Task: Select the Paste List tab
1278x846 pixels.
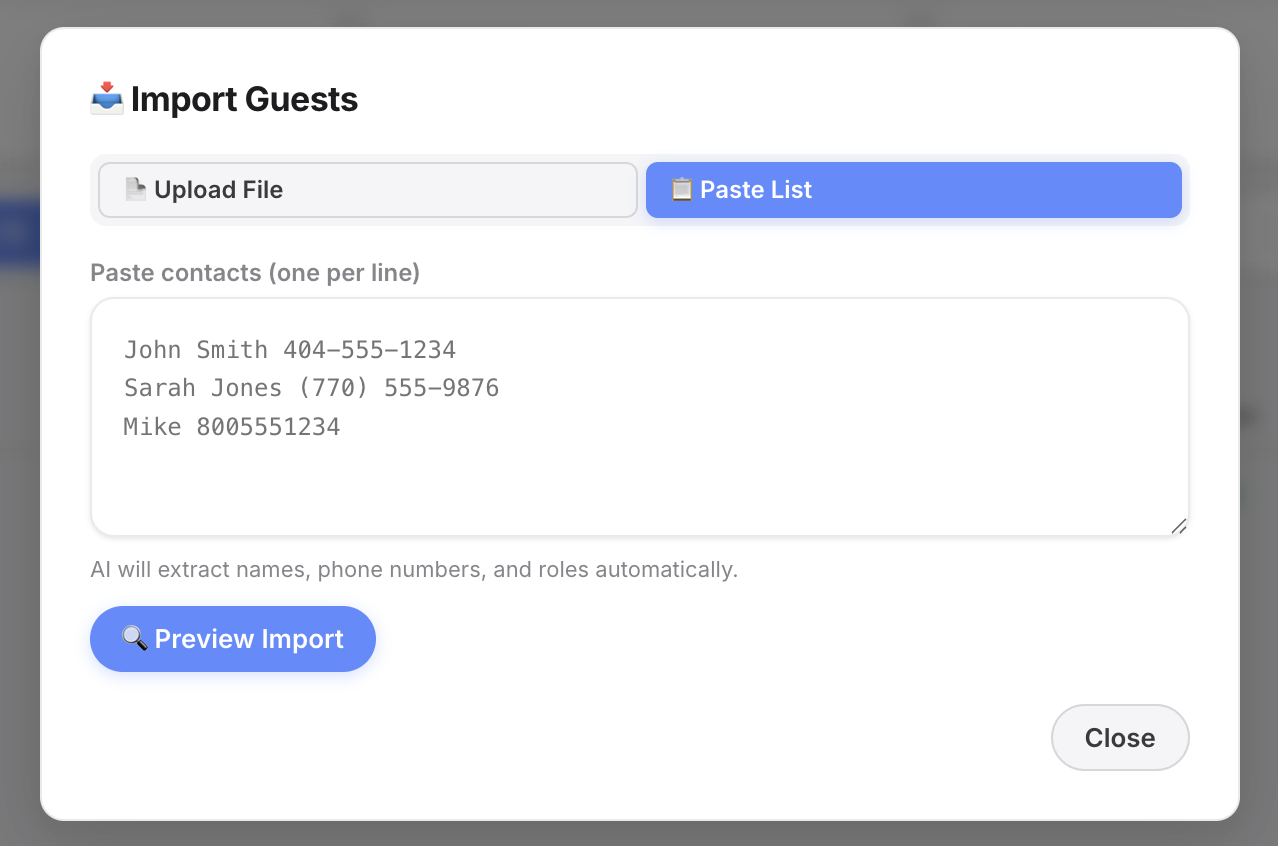Action: tap(914, 189)
